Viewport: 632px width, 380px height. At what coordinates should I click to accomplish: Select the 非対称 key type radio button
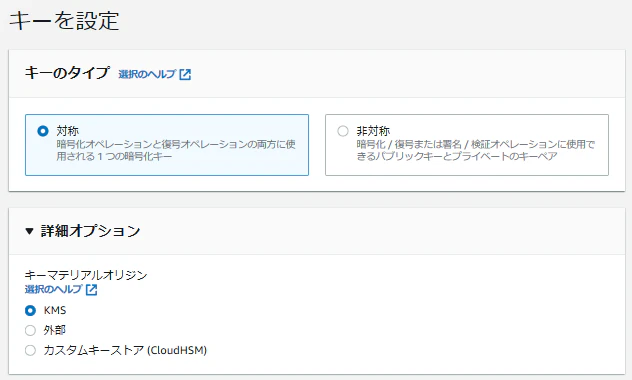click(x=343, y=131)
